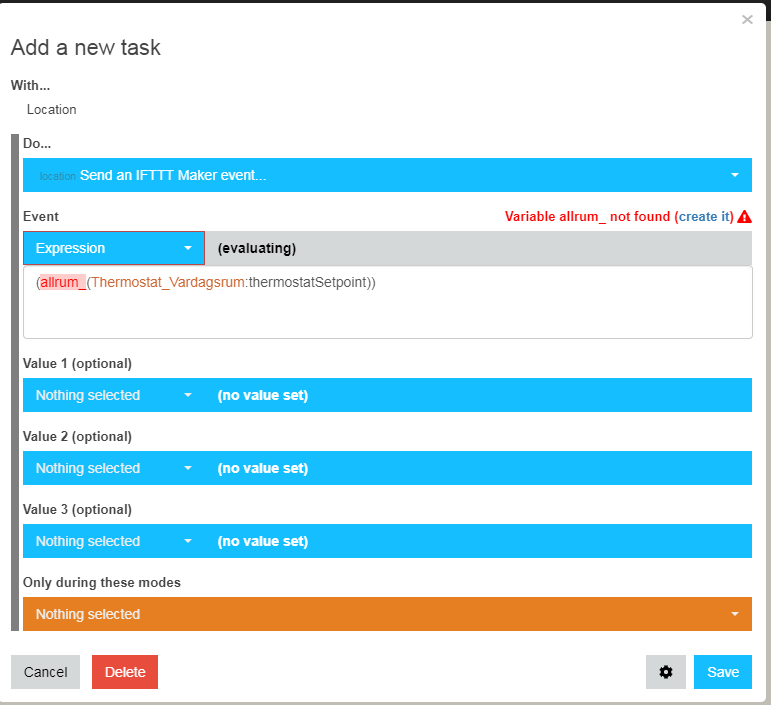Screen dimensions: 771x705
Task: Open Value 2 Nothing selected dropdown
Action: pyautogui.click(x=114, y=468)
